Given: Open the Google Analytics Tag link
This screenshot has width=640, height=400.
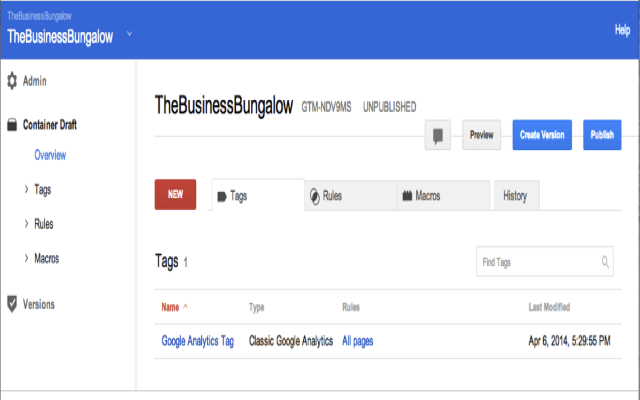Looking at the screenshot, I should (x=198, y=341).
